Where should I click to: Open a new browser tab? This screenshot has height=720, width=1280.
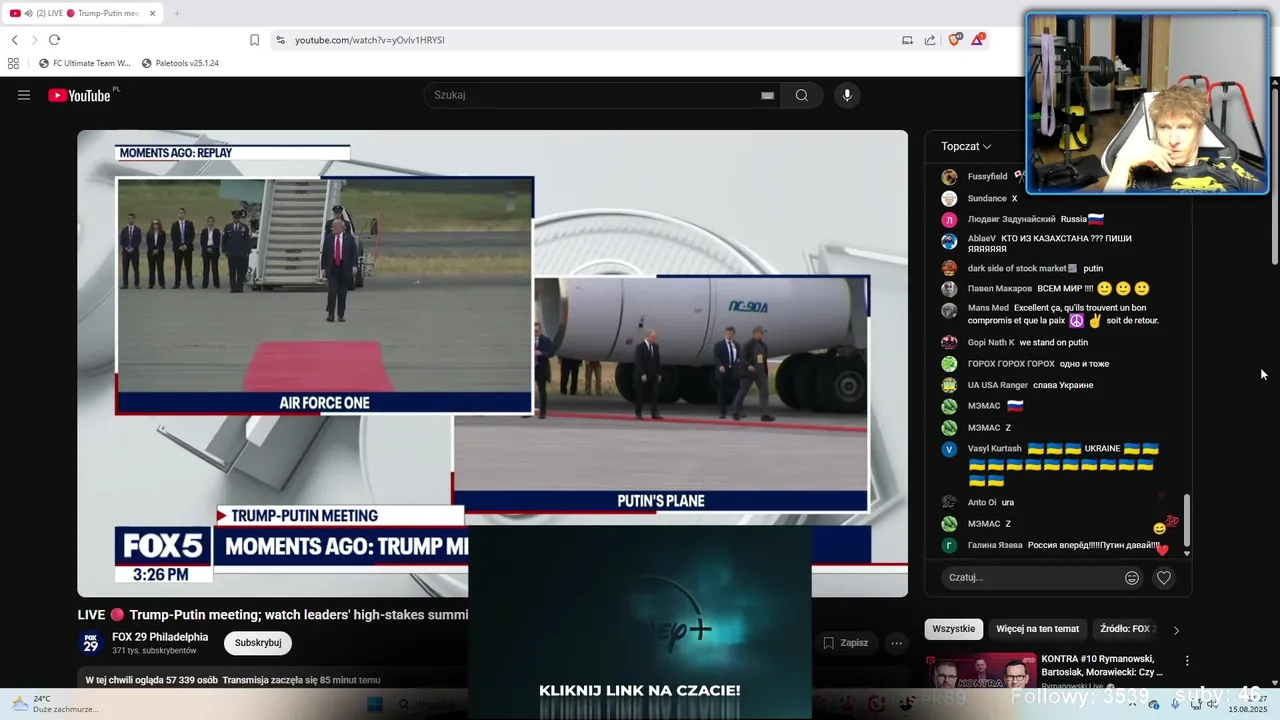coord(177,13)
